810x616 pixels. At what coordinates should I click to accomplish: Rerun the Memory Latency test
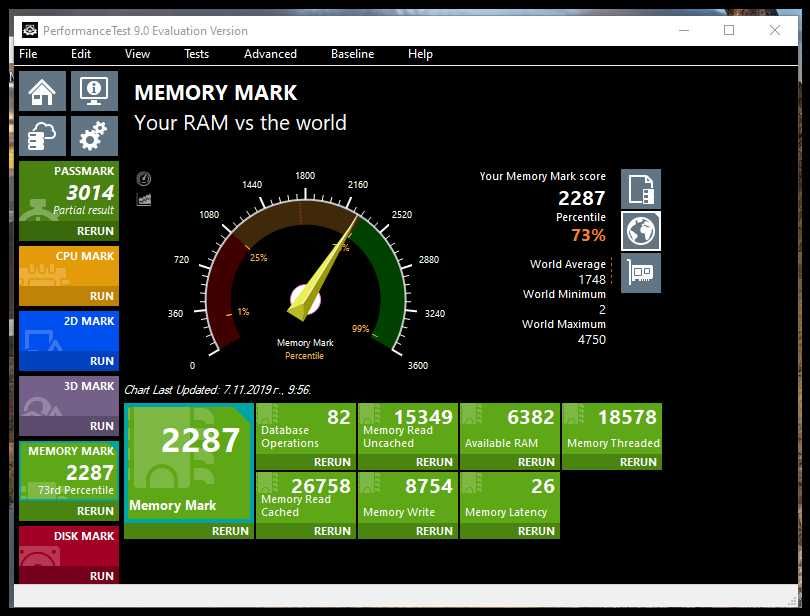pyautogui.click(x=536, y=531)
